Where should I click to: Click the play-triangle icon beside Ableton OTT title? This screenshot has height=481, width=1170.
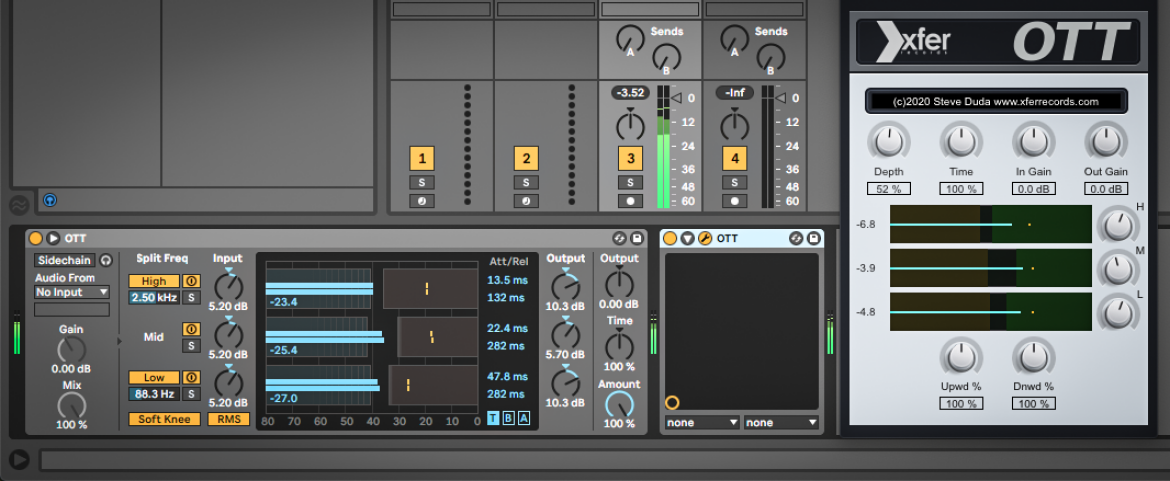[x=53, y=239]
